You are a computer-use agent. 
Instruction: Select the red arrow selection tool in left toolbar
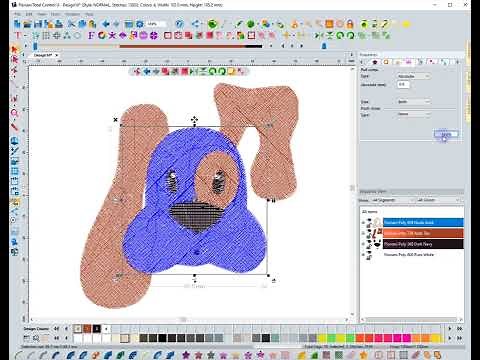14,49
